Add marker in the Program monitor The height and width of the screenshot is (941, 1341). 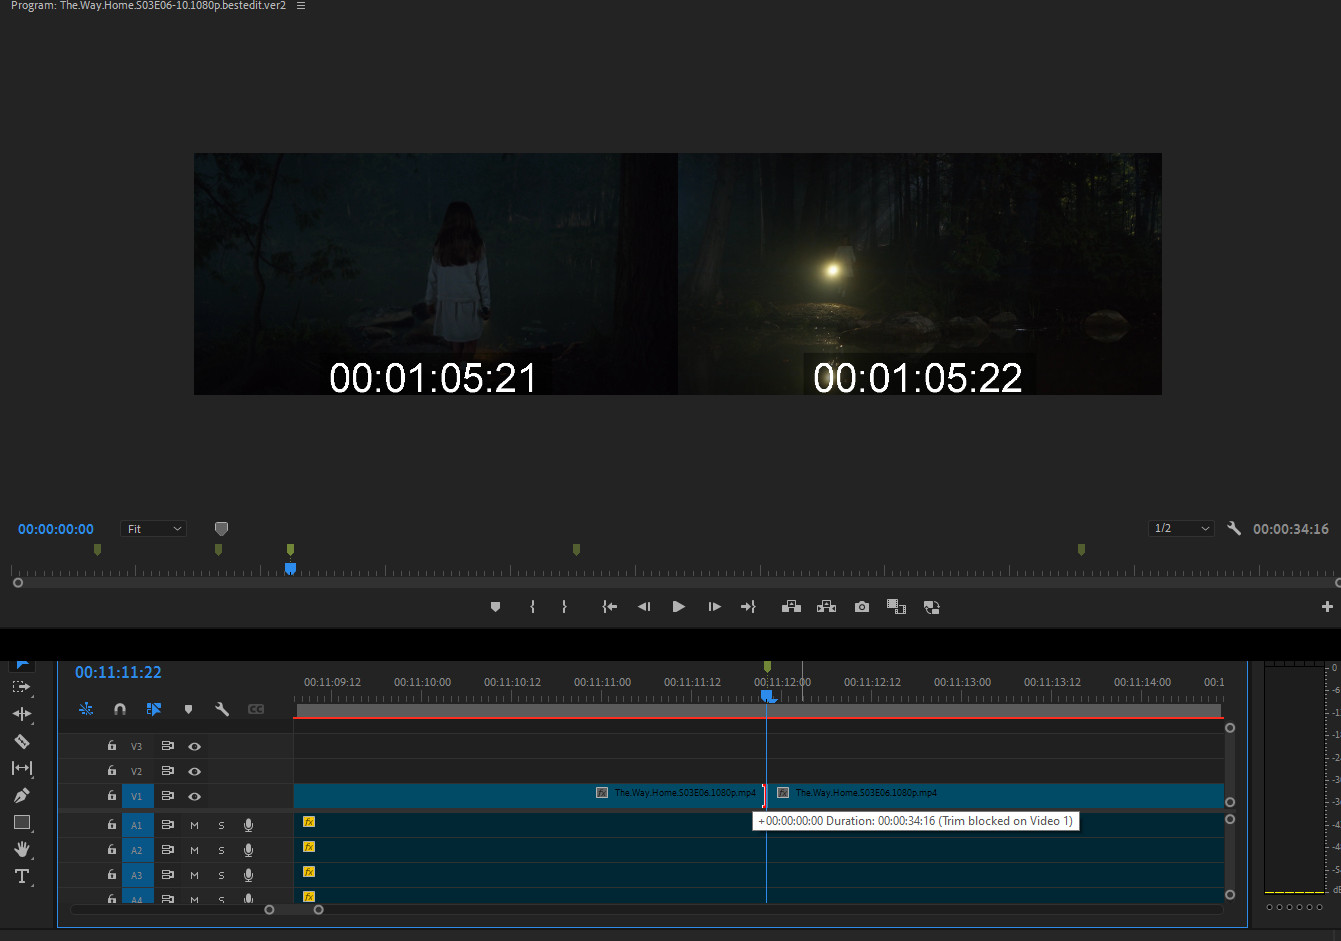coord(495,607)
